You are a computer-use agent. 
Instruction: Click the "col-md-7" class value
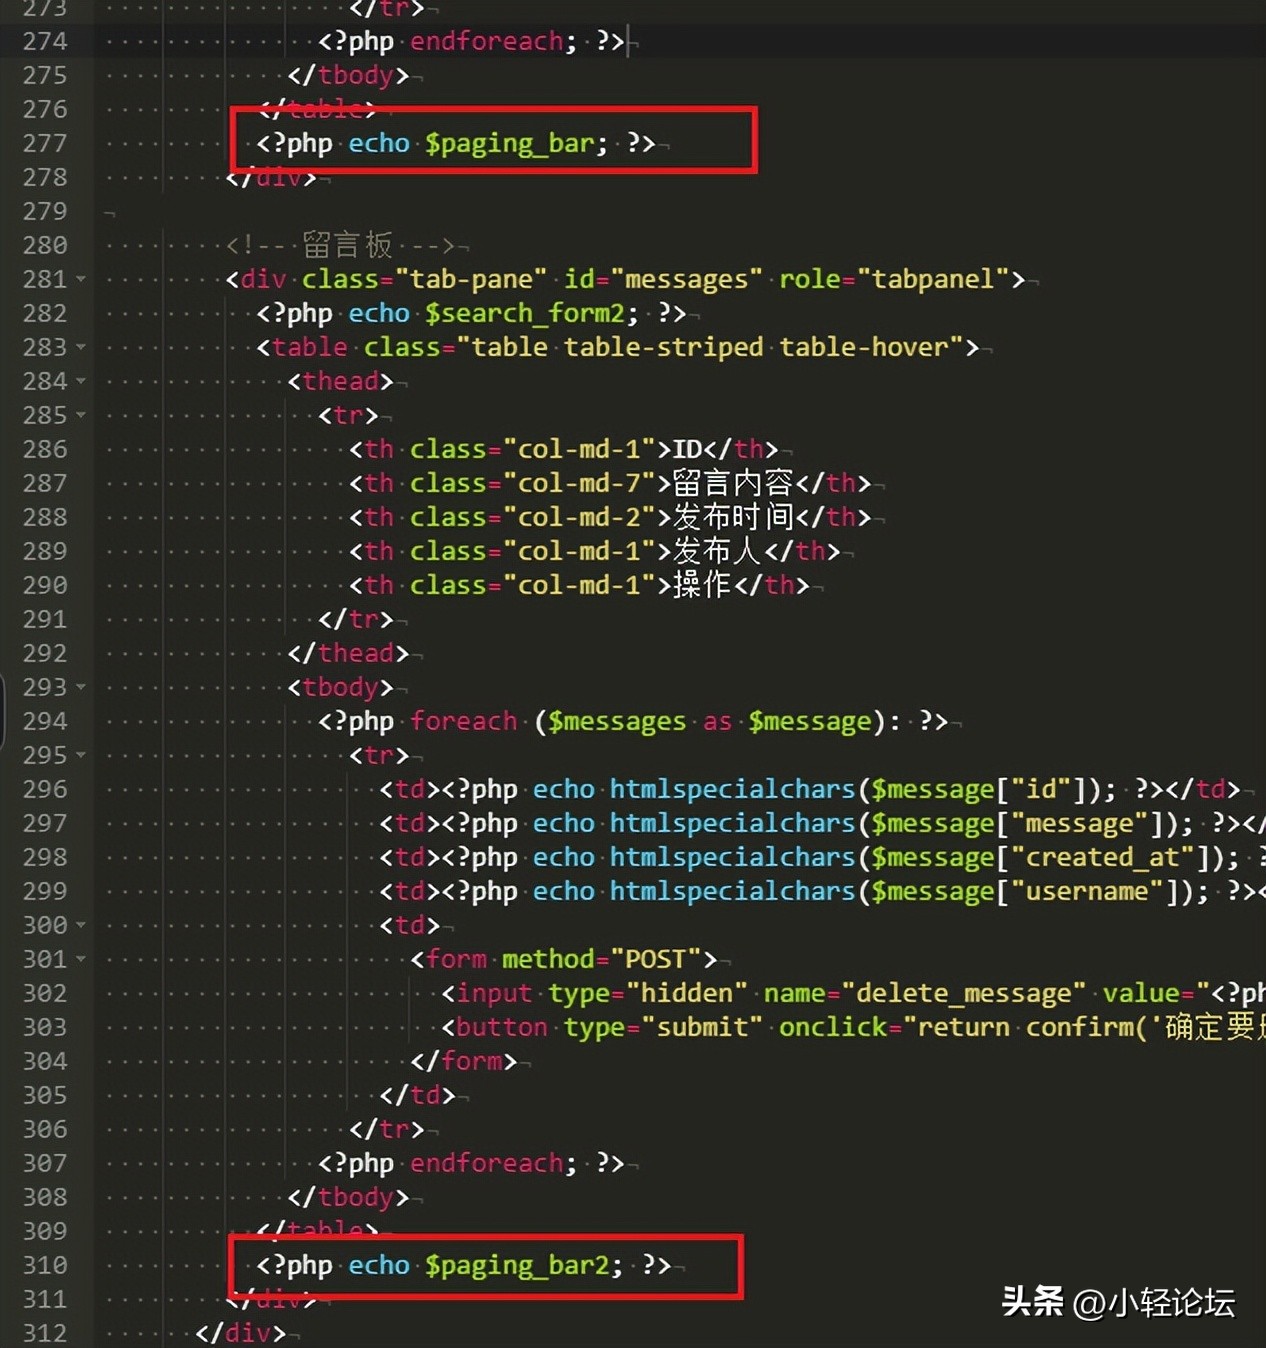(x=579, y=484)
